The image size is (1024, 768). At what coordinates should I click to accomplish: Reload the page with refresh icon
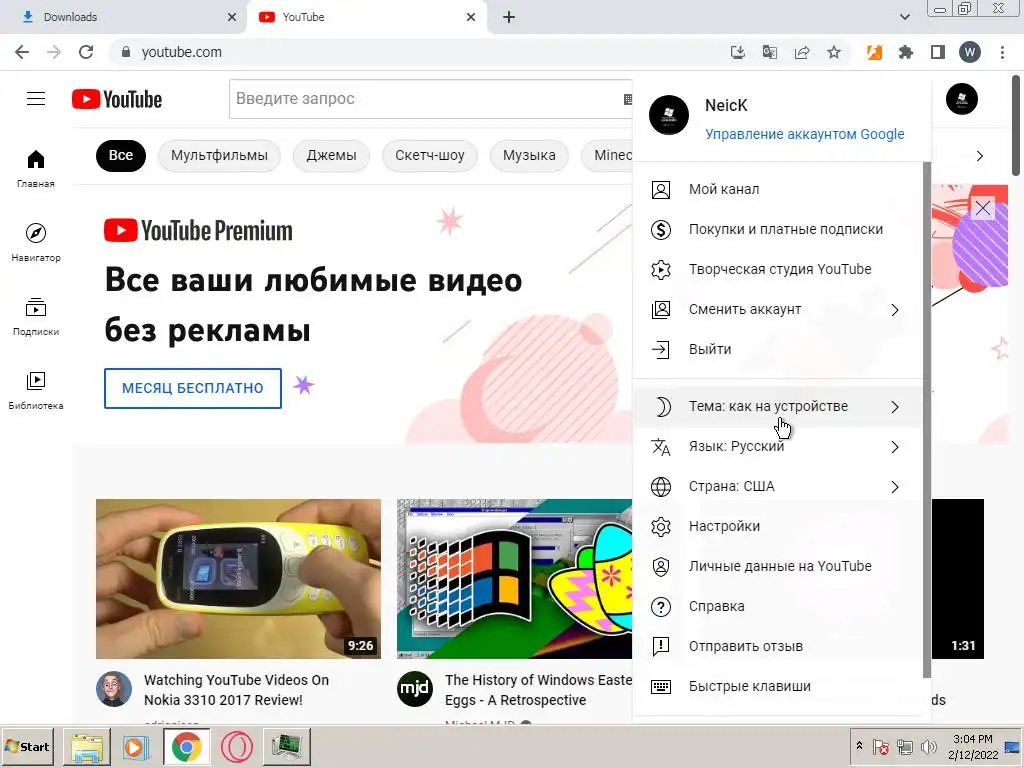(86, 52)
